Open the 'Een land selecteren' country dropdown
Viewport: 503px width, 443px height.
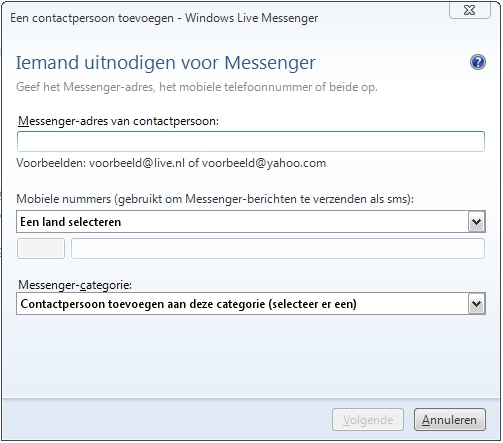(x=251, y=222)
